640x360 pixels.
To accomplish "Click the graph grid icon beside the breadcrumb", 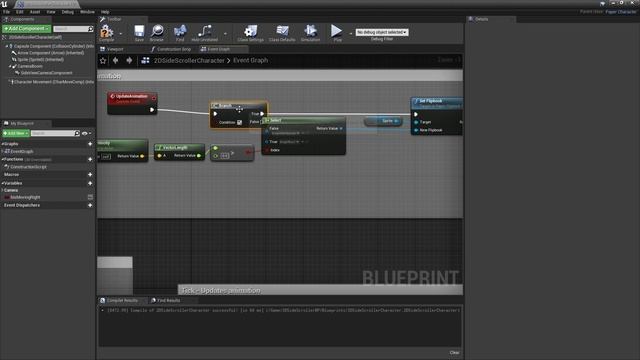I will [x=145, y=60].
